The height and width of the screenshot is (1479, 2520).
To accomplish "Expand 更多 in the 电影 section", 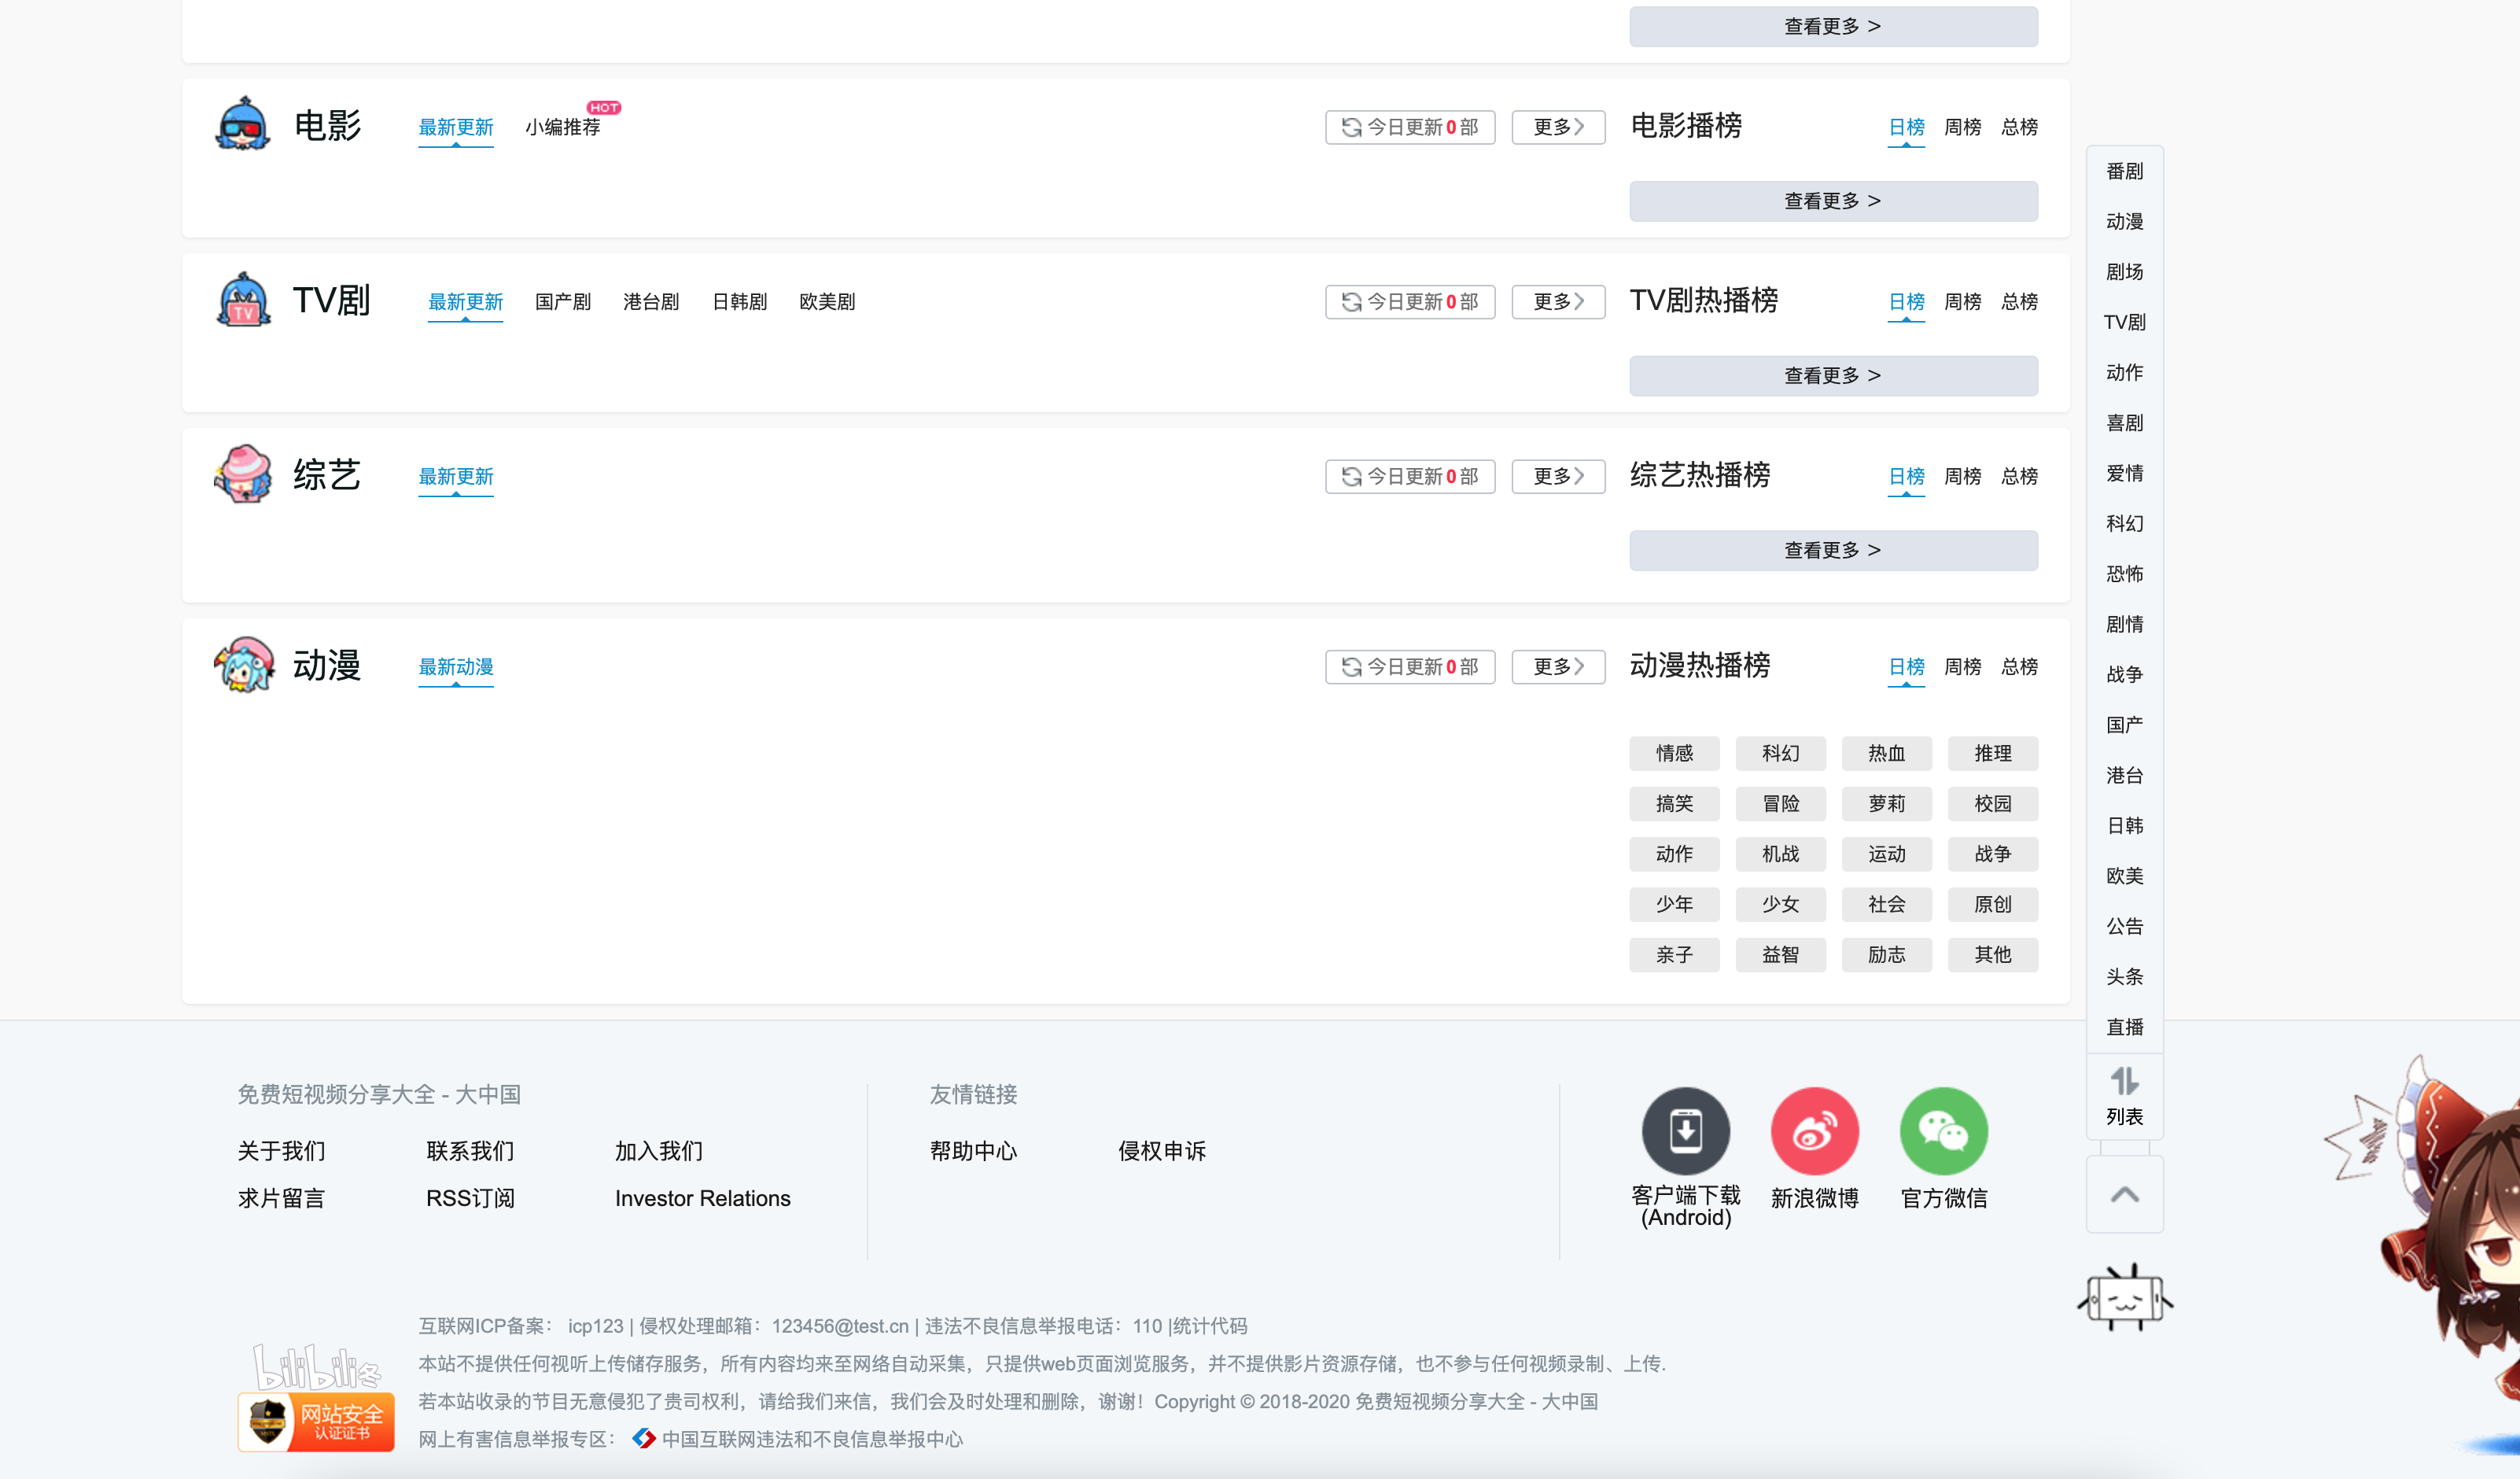I will click(x=1558, y=127).
